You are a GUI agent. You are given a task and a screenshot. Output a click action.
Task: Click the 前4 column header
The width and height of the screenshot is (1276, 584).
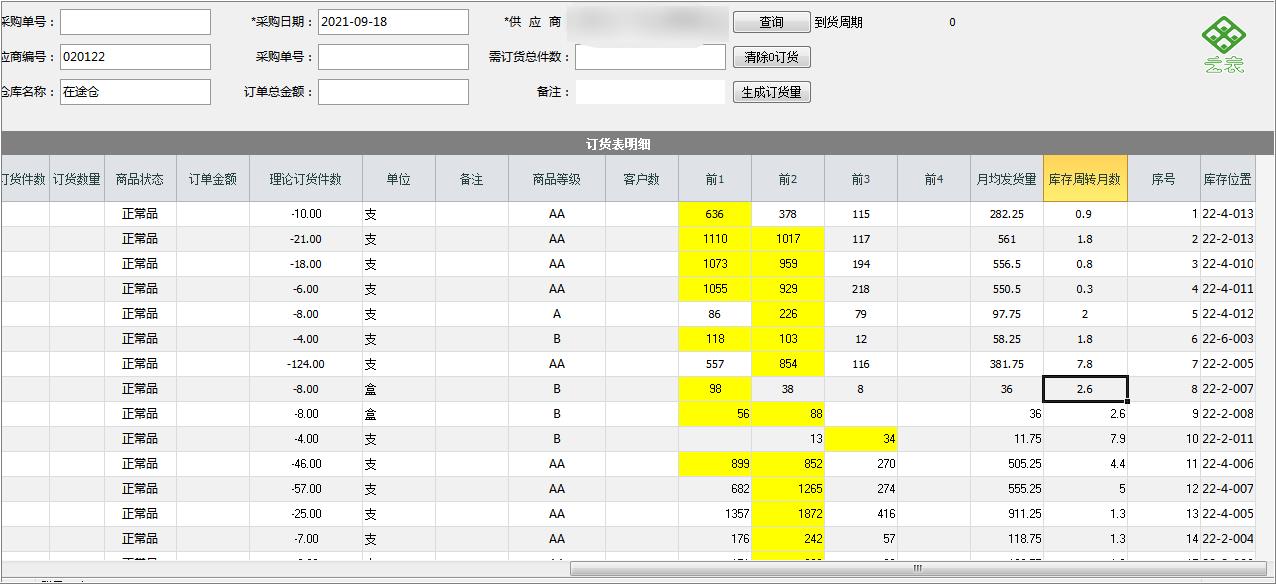click(934, 179)
